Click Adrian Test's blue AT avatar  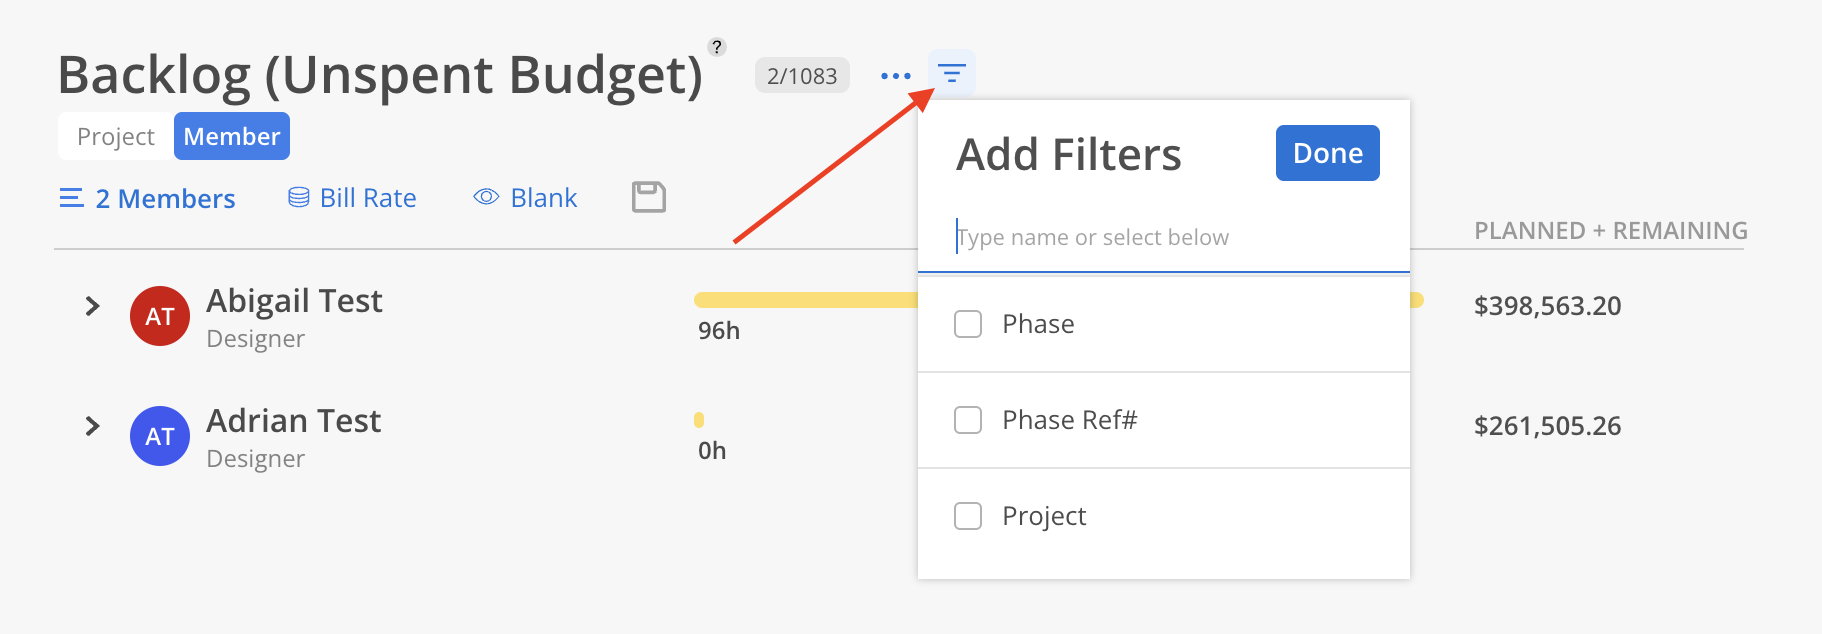[160, 436]
